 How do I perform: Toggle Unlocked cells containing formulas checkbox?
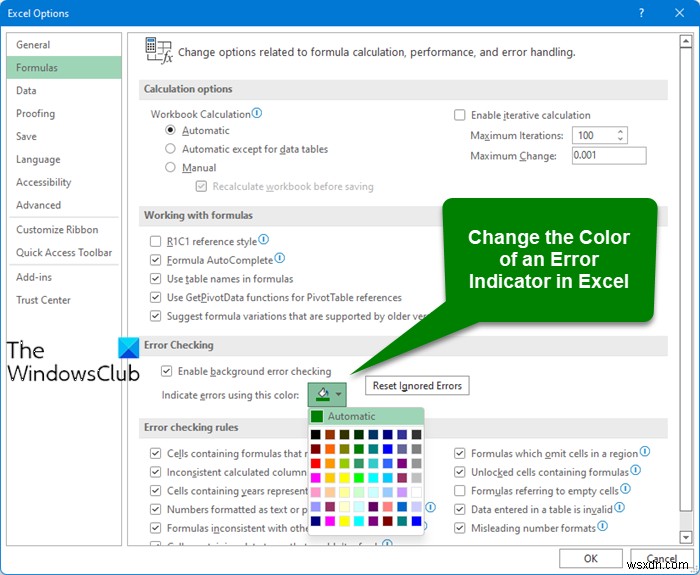tap(459, 472)
